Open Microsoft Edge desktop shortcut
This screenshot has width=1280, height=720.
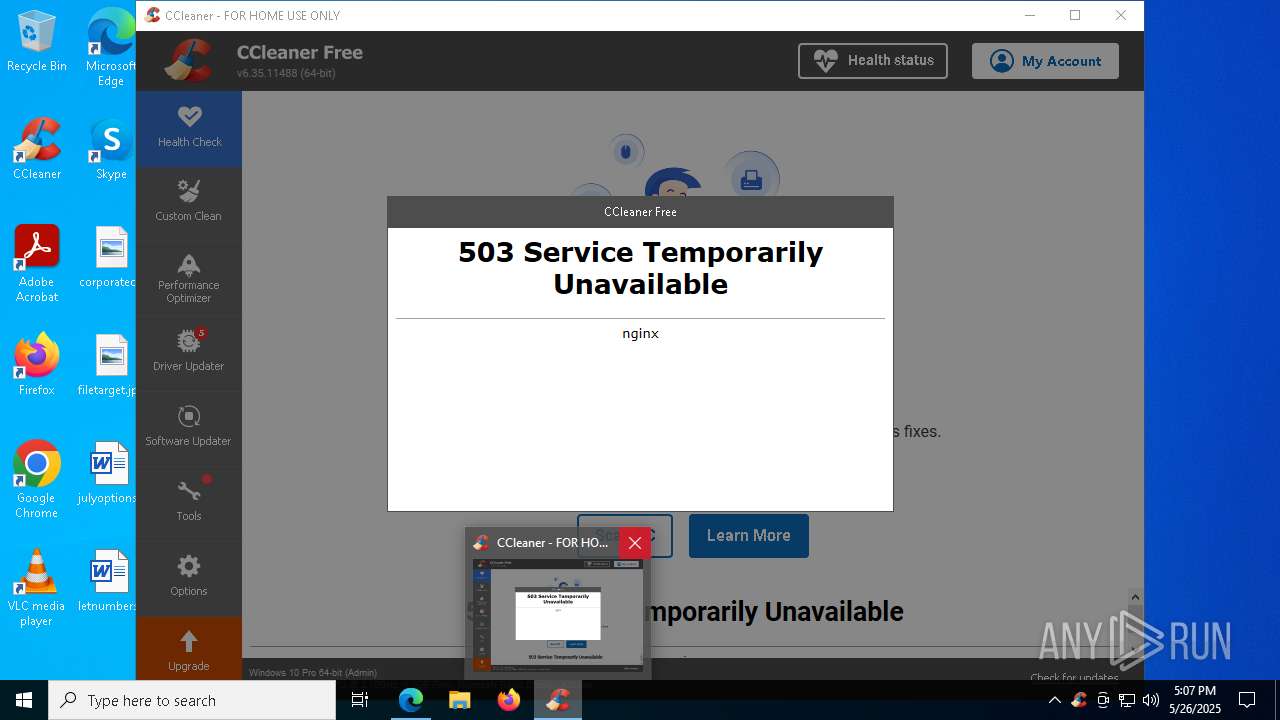click(111, 47)
